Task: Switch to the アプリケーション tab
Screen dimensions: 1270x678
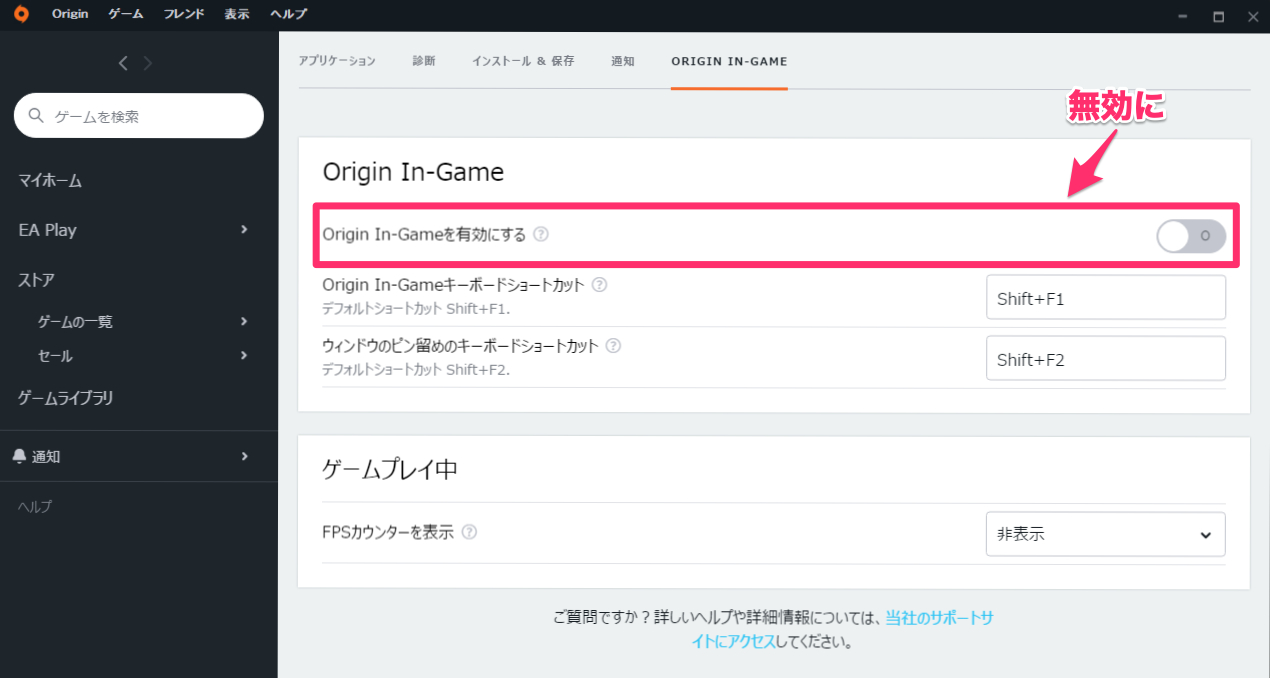Action: pos(337,61)
